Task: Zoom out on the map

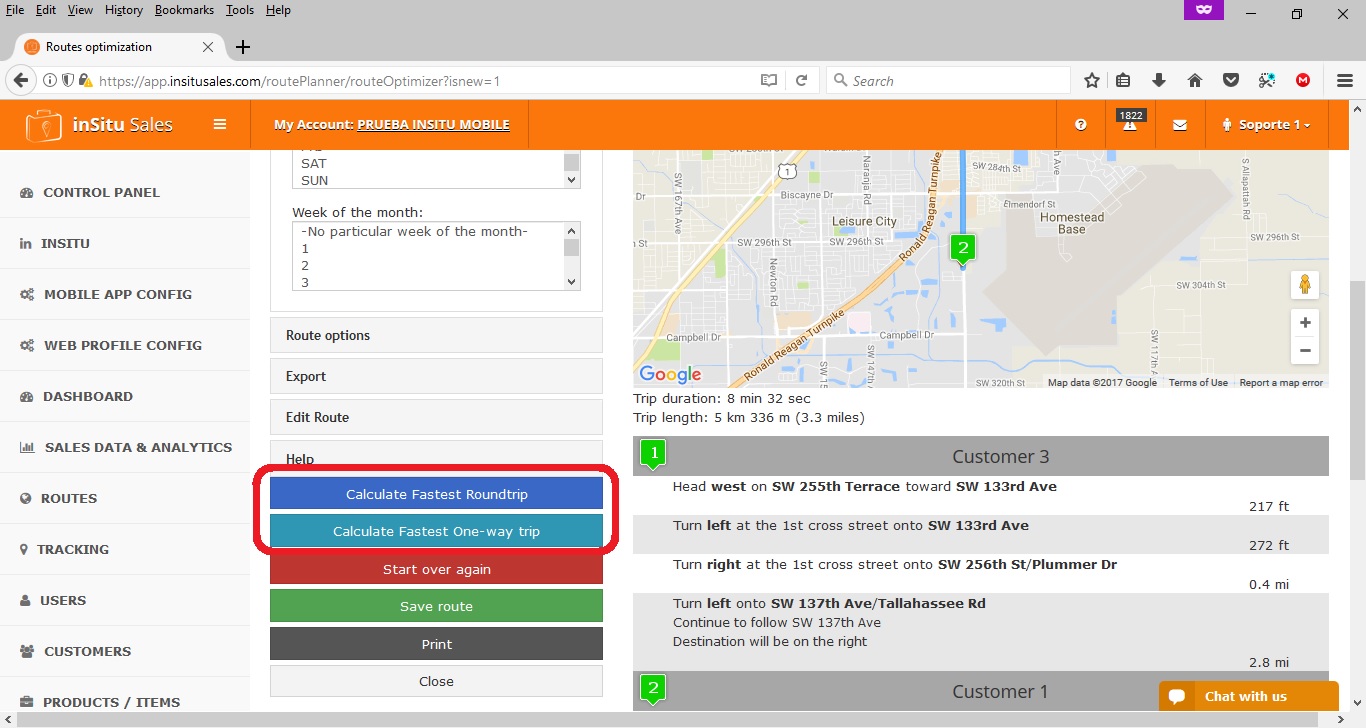Action: [1304, 351]
